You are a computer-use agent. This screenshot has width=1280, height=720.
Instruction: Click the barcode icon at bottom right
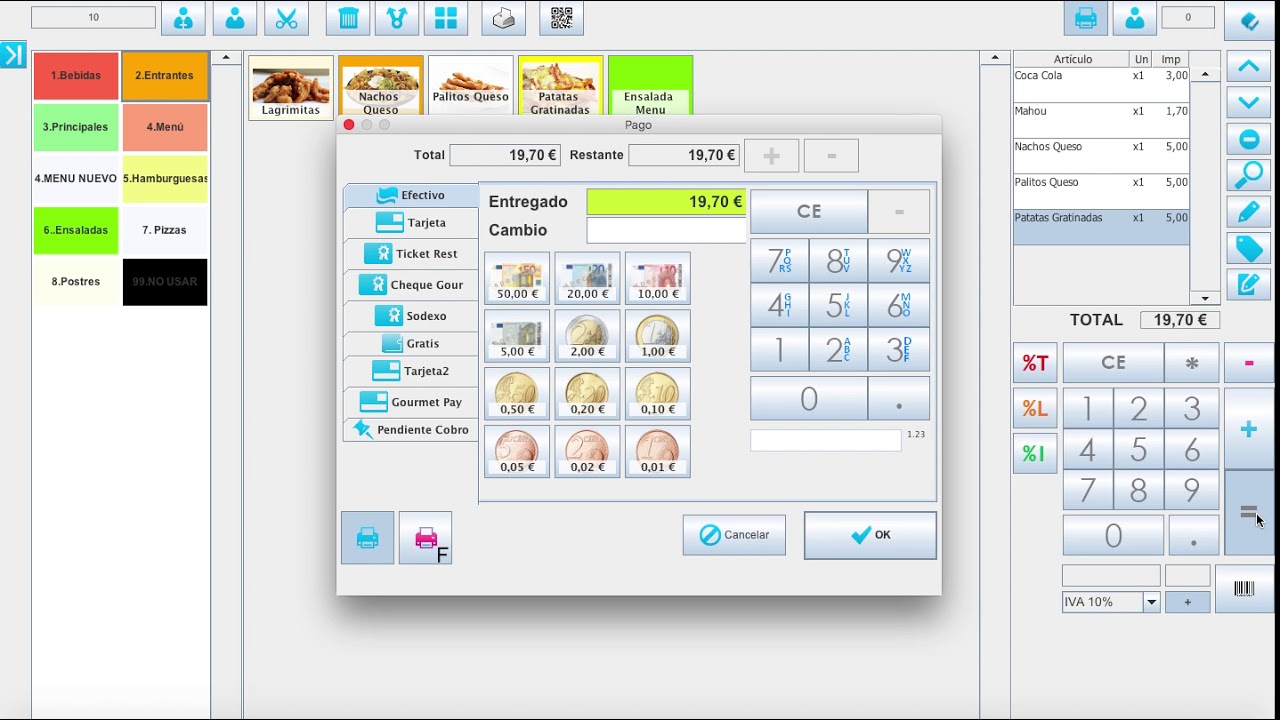[1244, 589]
